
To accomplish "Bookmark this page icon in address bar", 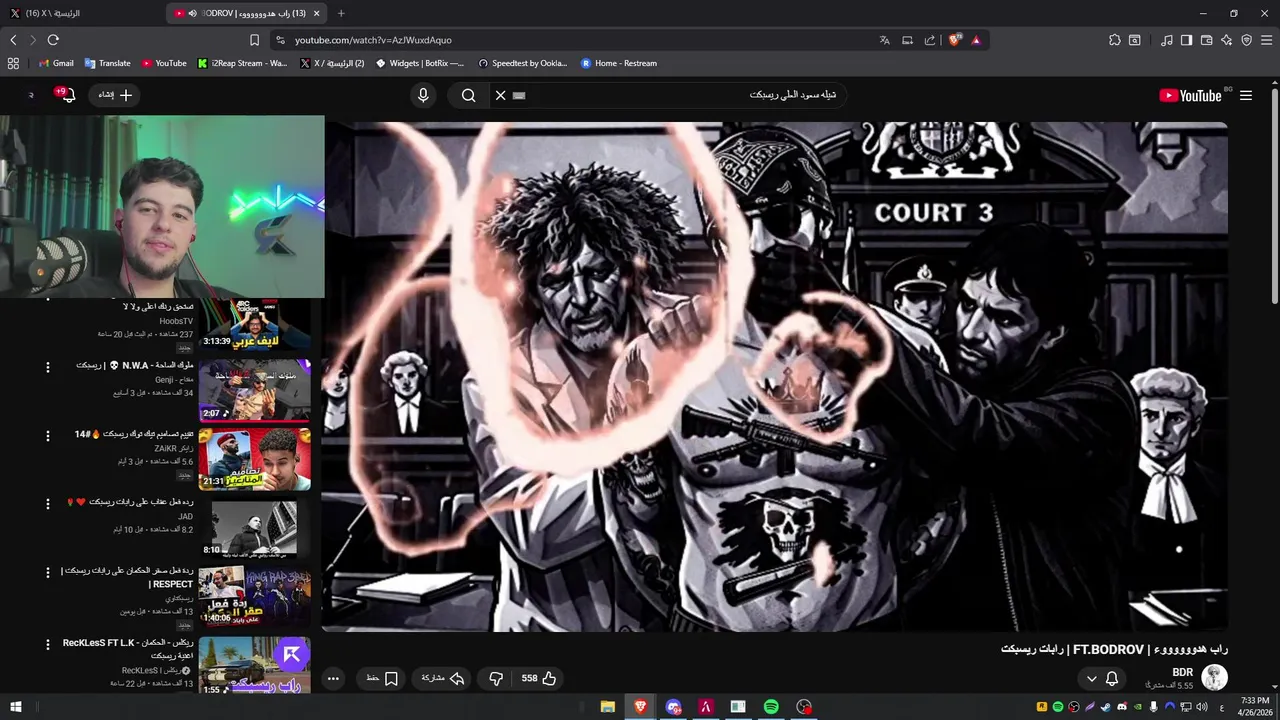I will coord(254,40).
